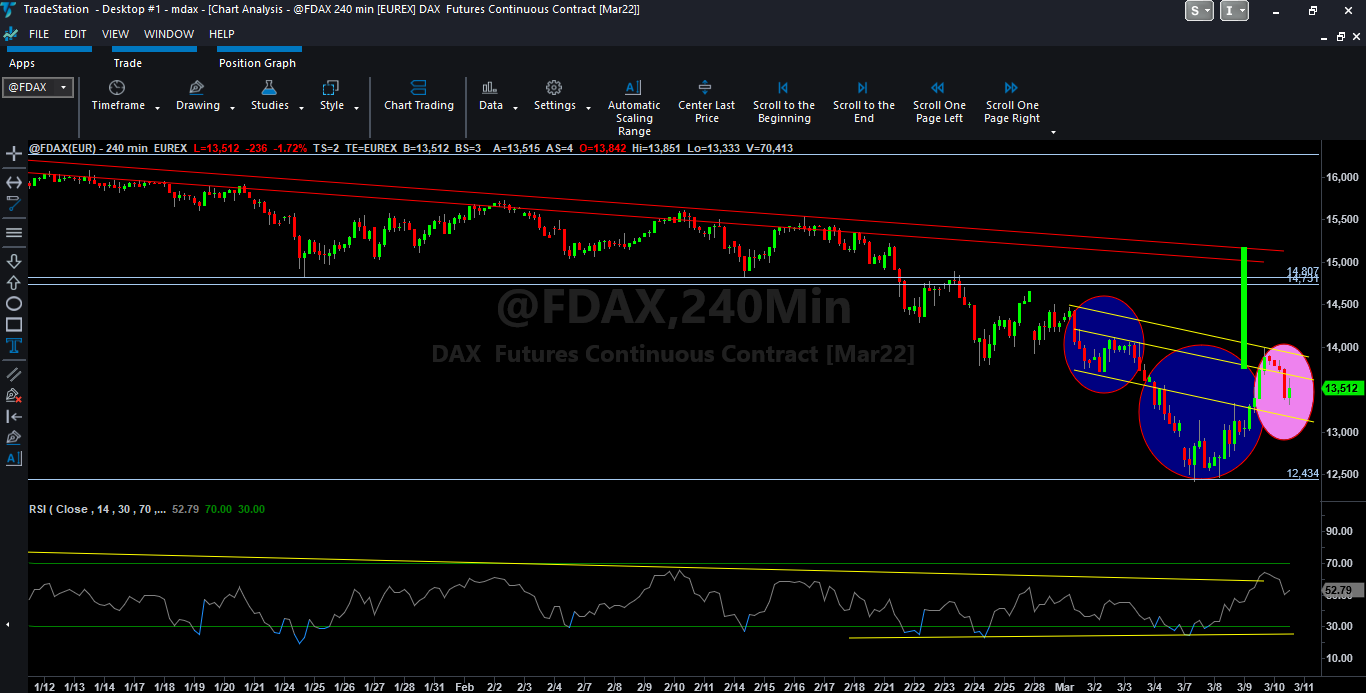Open the WINDOW menu
Image resolution: width=1366 pixels, height=693 pixels.
coord(169,34)
